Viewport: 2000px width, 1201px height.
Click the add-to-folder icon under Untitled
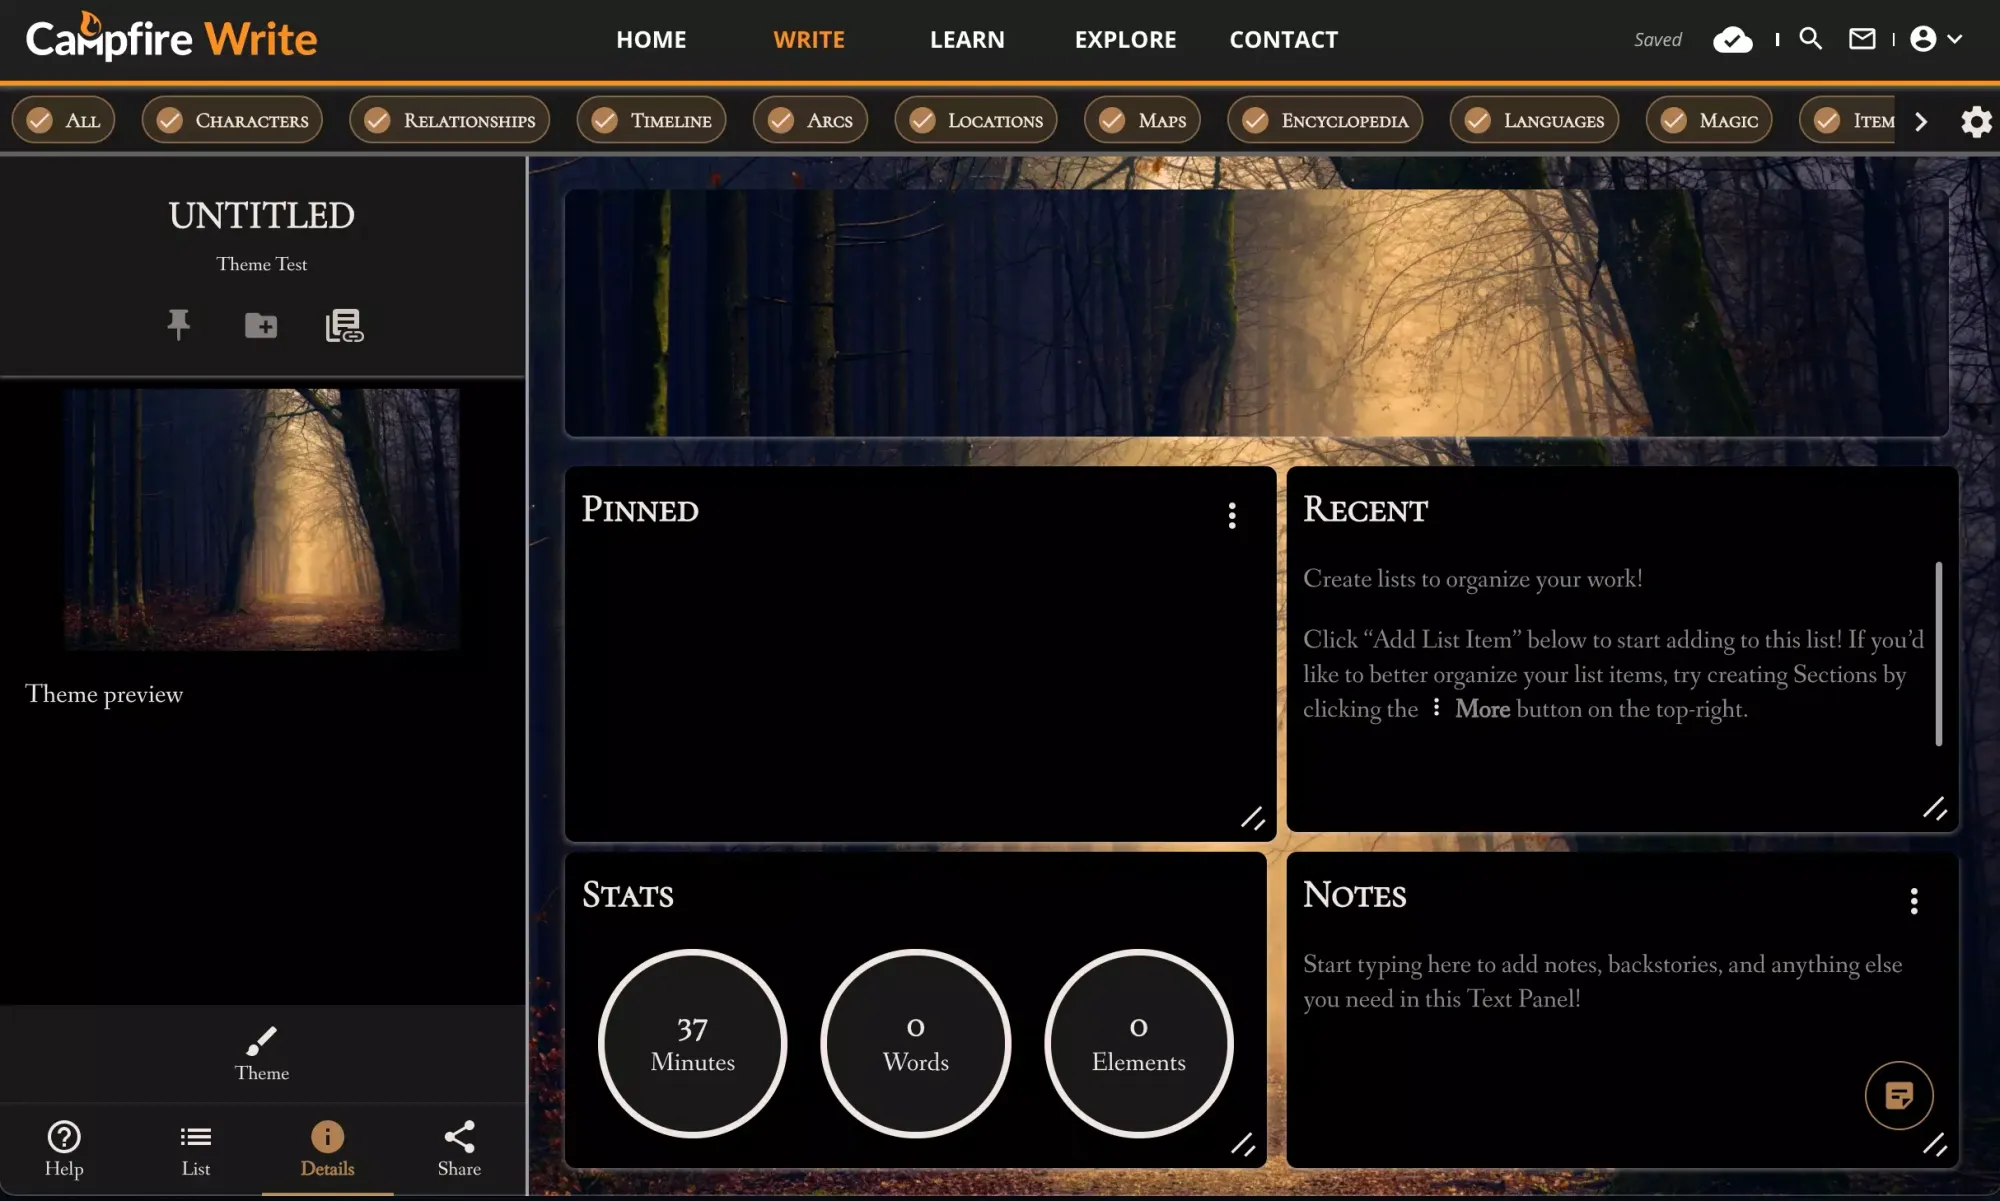click(x=260, y=325)
